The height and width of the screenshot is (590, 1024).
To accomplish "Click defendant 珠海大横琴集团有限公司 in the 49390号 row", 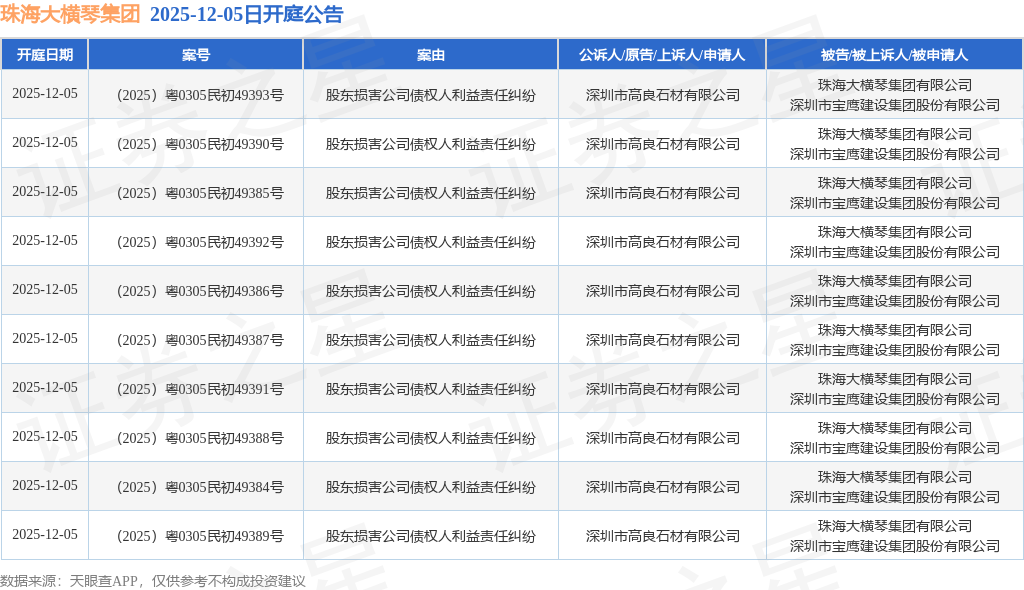I will point(895,134).
